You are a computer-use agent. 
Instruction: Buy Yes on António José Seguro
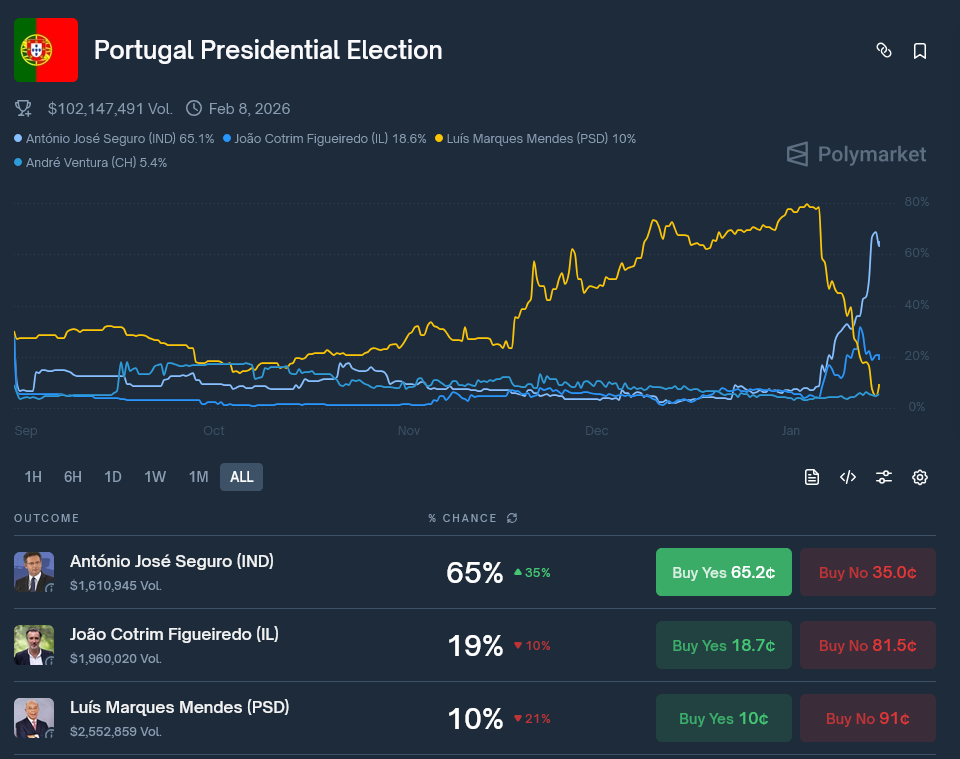pyautogui.click(x=723, y=572)
